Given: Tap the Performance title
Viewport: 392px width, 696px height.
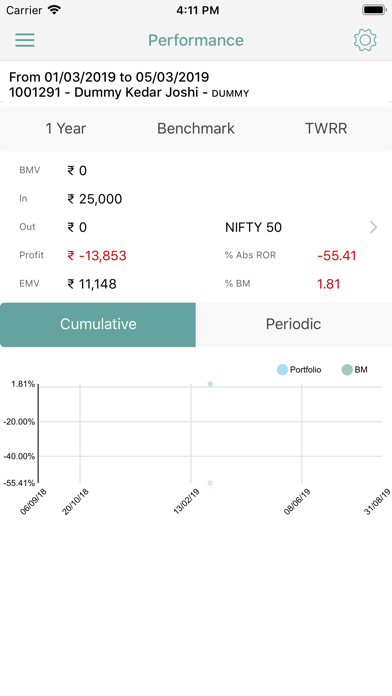Looking at the screenshot, I should tap(196, 40).
